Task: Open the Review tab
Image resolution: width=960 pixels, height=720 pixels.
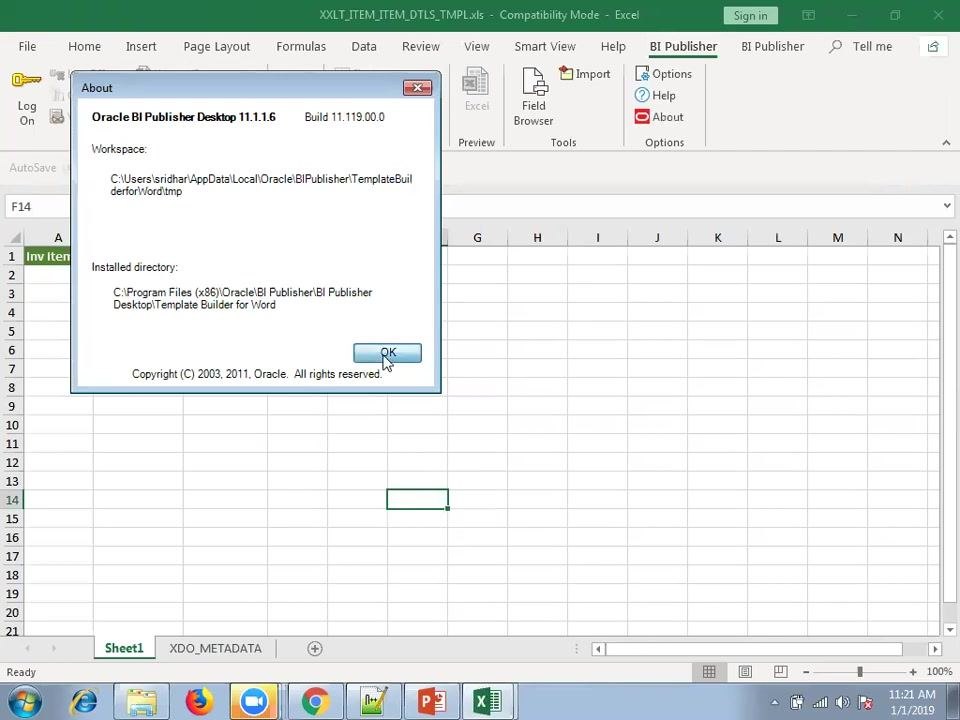Action: point(421,47)
